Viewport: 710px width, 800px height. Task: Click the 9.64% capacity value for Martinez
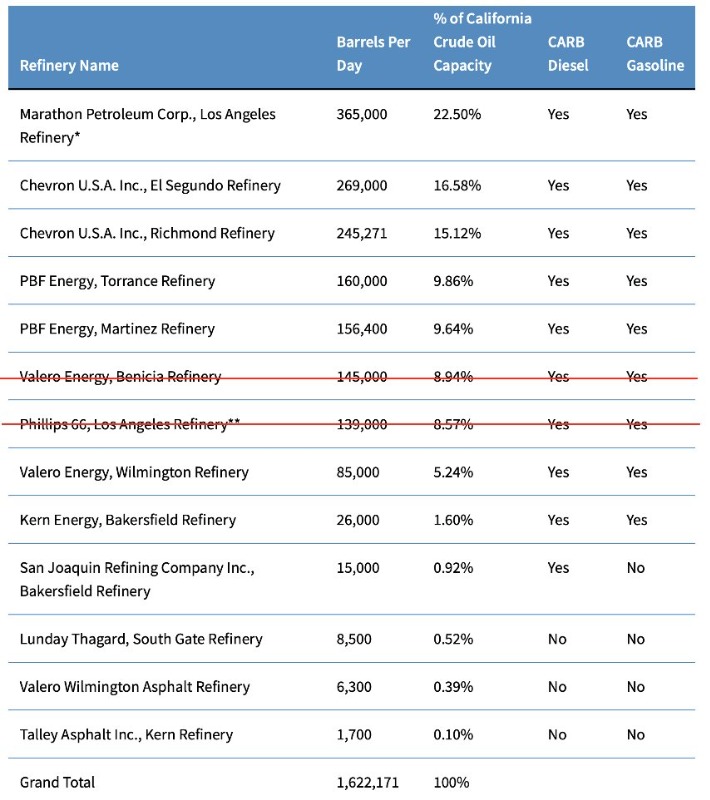[x=457, y=329]
